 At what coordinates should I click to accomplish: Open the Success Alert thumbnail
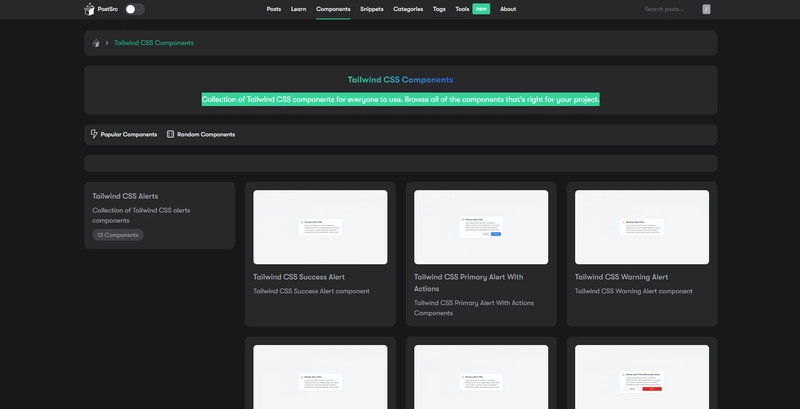320,227
